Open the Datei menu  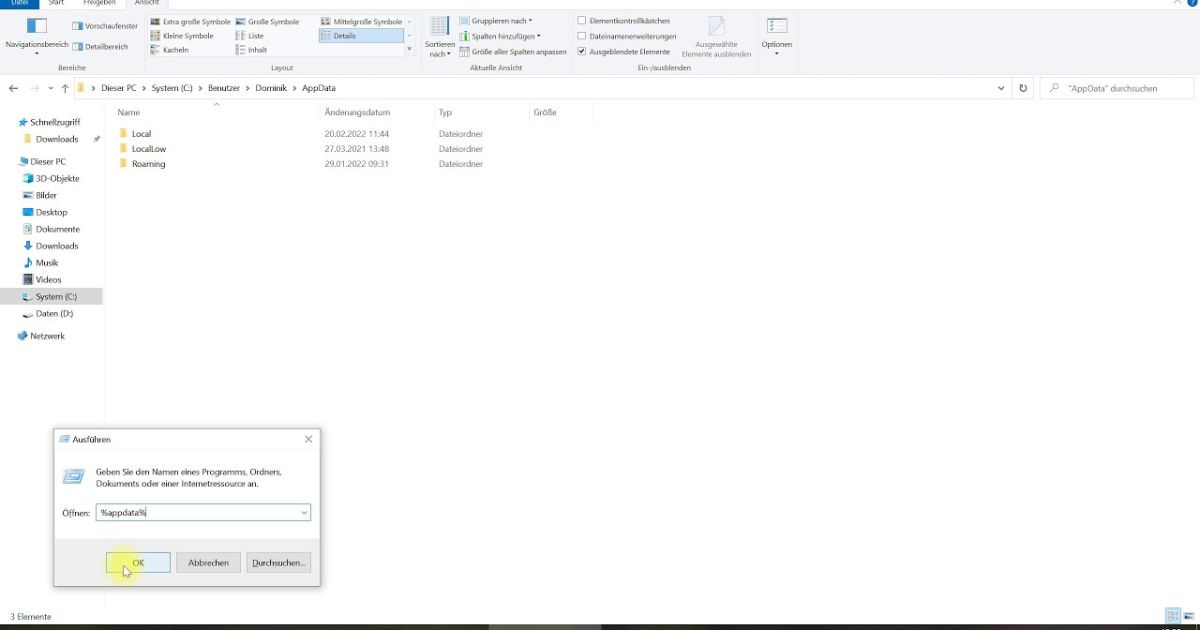(19, 3)
